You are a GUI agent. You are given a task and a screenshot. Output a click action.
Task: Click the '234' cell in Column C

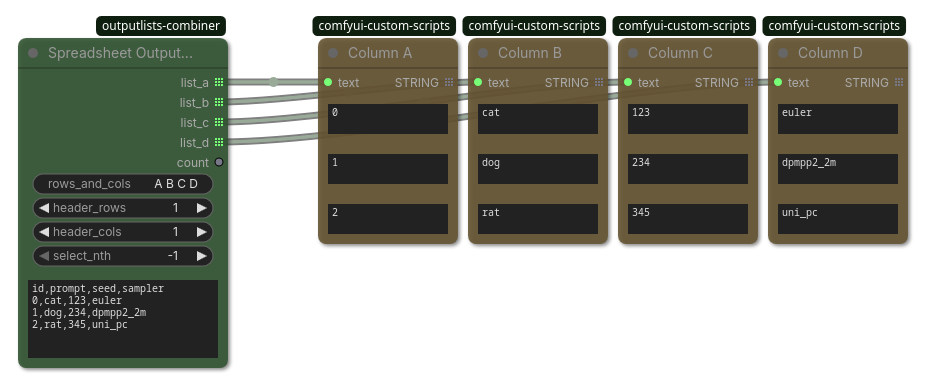688,169
